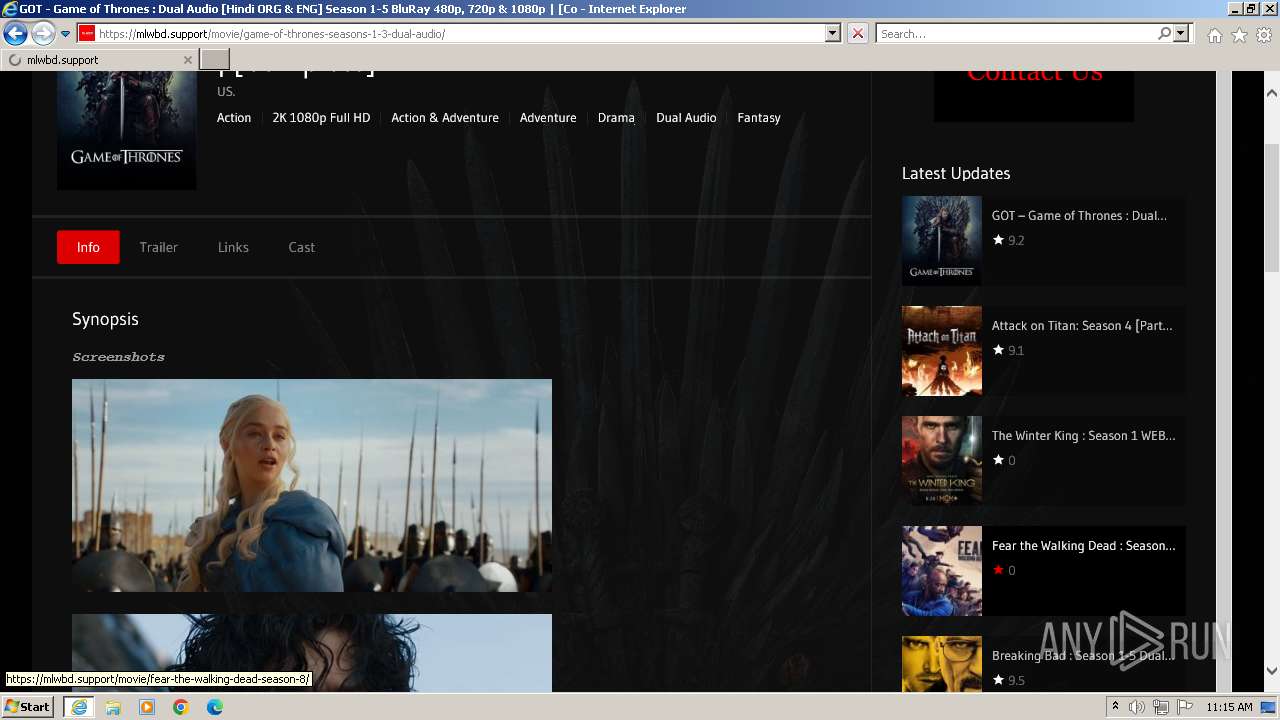The width and height of the screenshot is (1280, 720).
Task: Click the Attack on Titan thumbnail
Action: tap(942, 351)
